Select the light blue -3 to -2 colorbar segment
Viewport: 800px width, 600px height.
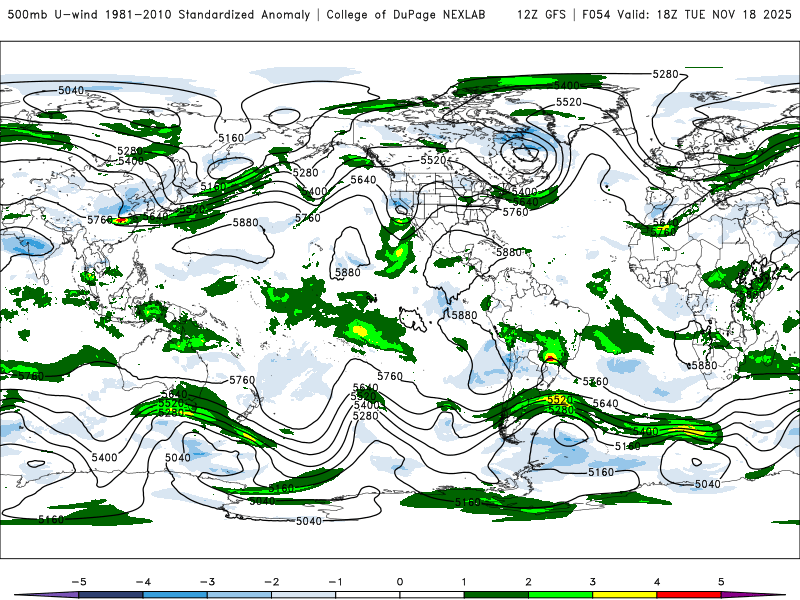point(239,595)
